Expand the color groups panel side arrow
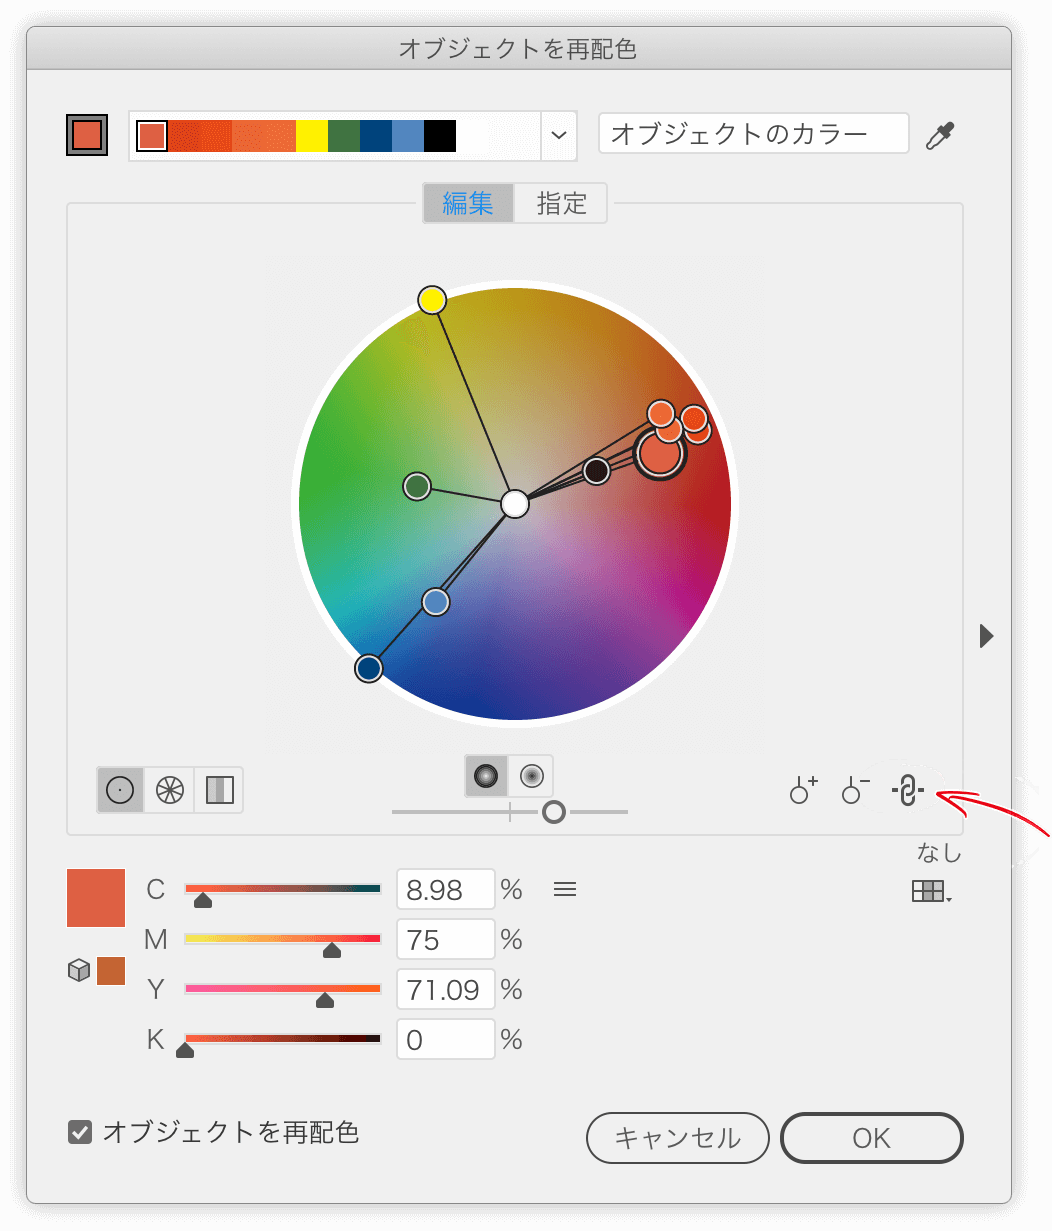This screenshot has width=1052, height=1231. [987, 635]
